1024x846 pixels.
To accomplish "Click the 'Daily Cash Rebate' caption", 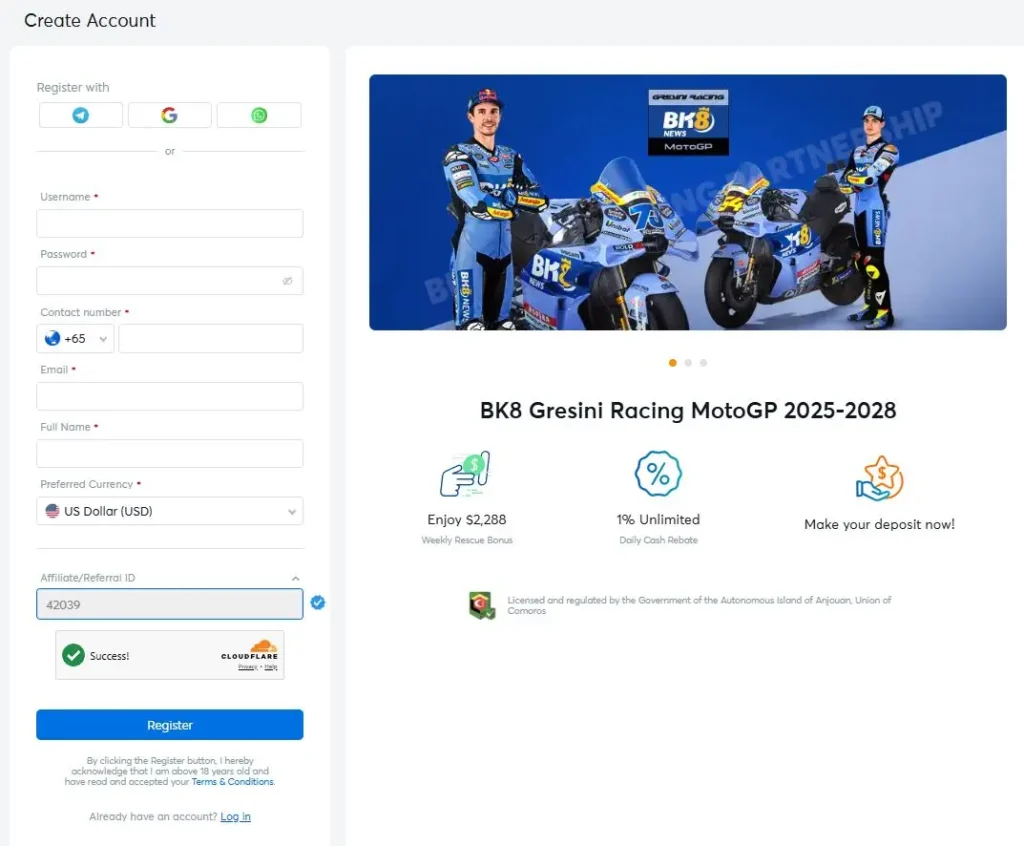I will (x=658, y=540).
